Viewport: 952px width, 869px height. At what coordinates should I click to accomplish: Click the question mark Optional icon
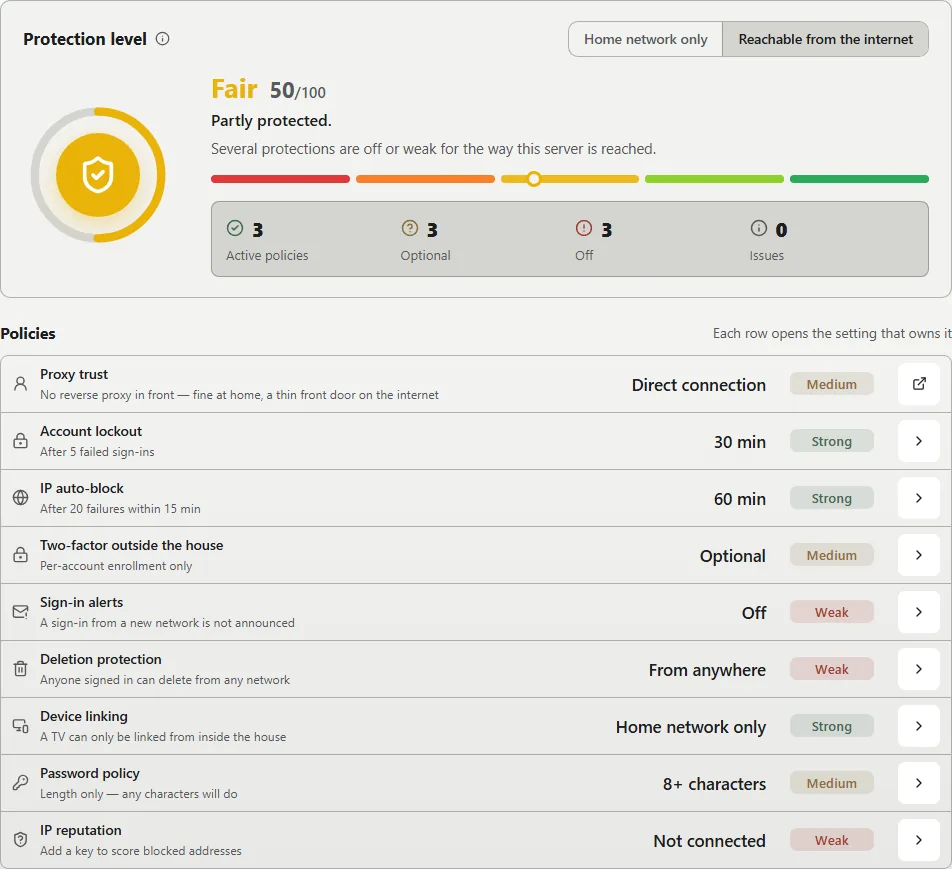[410, 228]
